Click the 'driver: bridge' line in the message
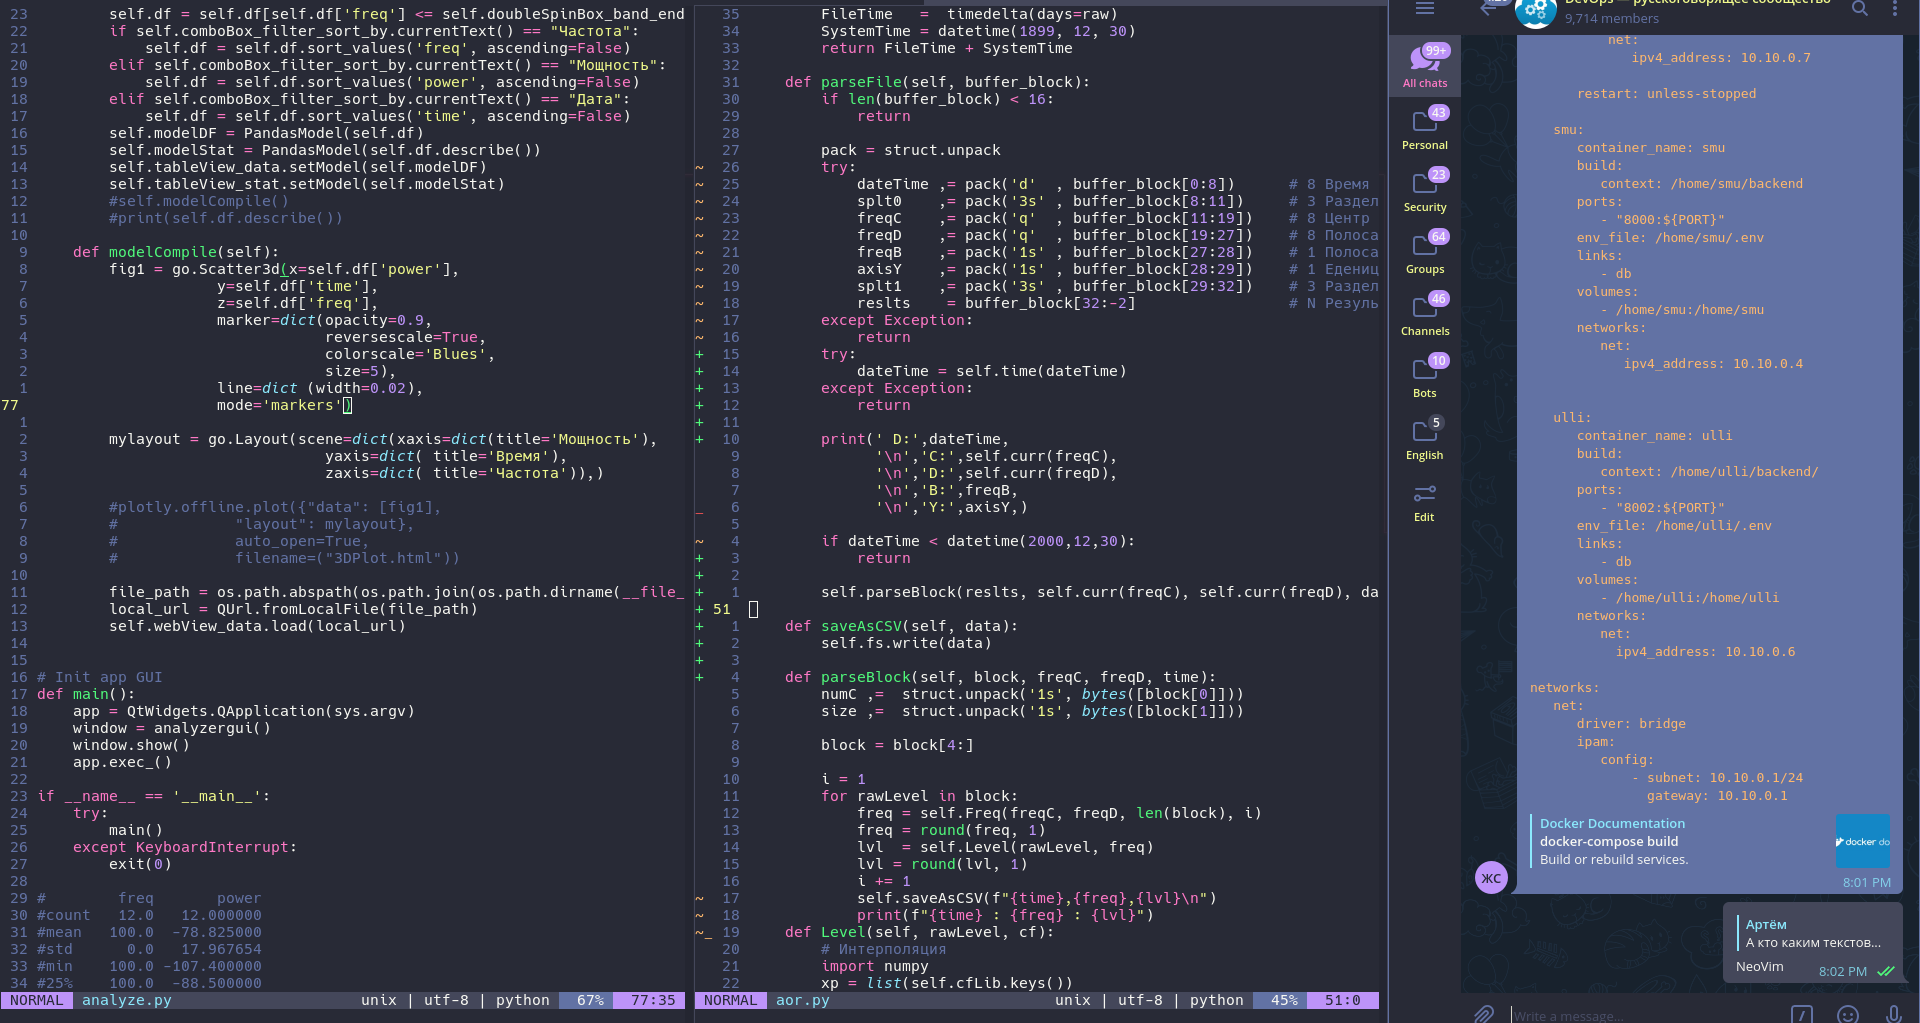Image resolution: width=1920 pixels, height=1023 pixels. point(1631,724)
